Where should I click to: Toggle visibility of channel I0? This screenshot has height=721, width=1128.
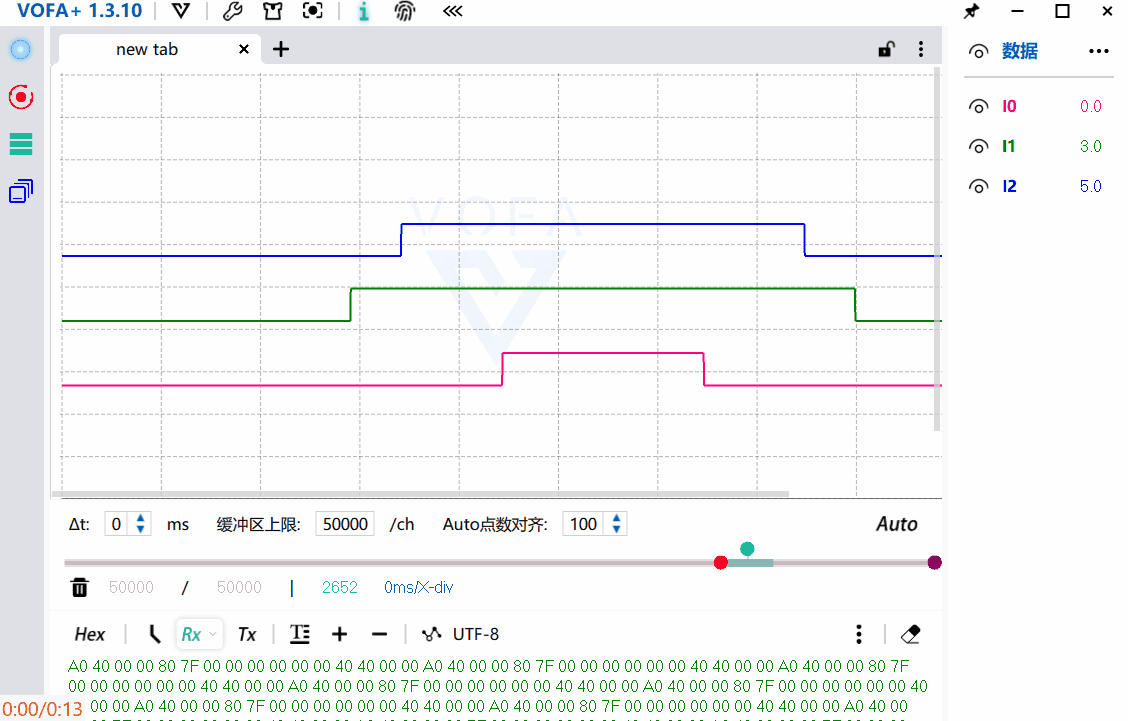click(x=978, y=105)
